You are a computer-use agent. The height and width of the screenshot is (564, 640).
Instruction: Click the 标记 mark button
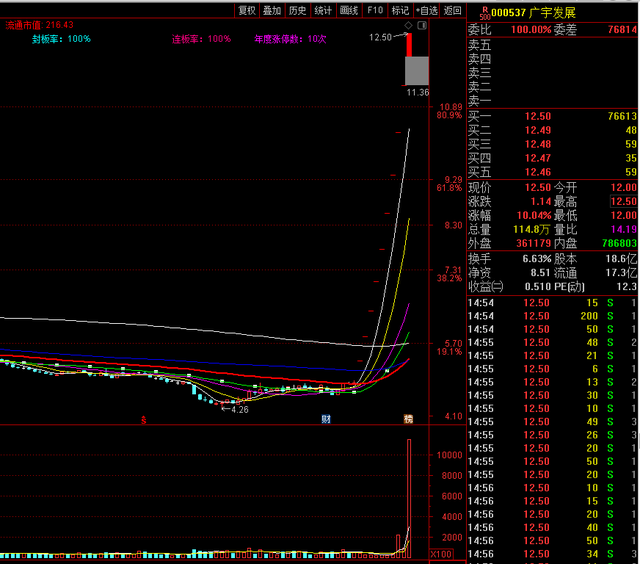coord(400,11)
